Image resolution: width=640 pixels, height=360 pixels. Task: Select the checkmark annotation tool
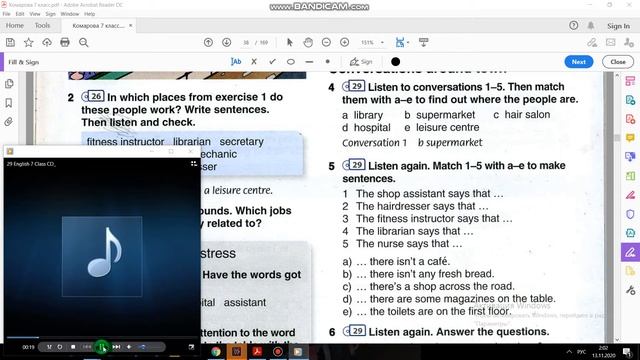(x=272, y=62)
